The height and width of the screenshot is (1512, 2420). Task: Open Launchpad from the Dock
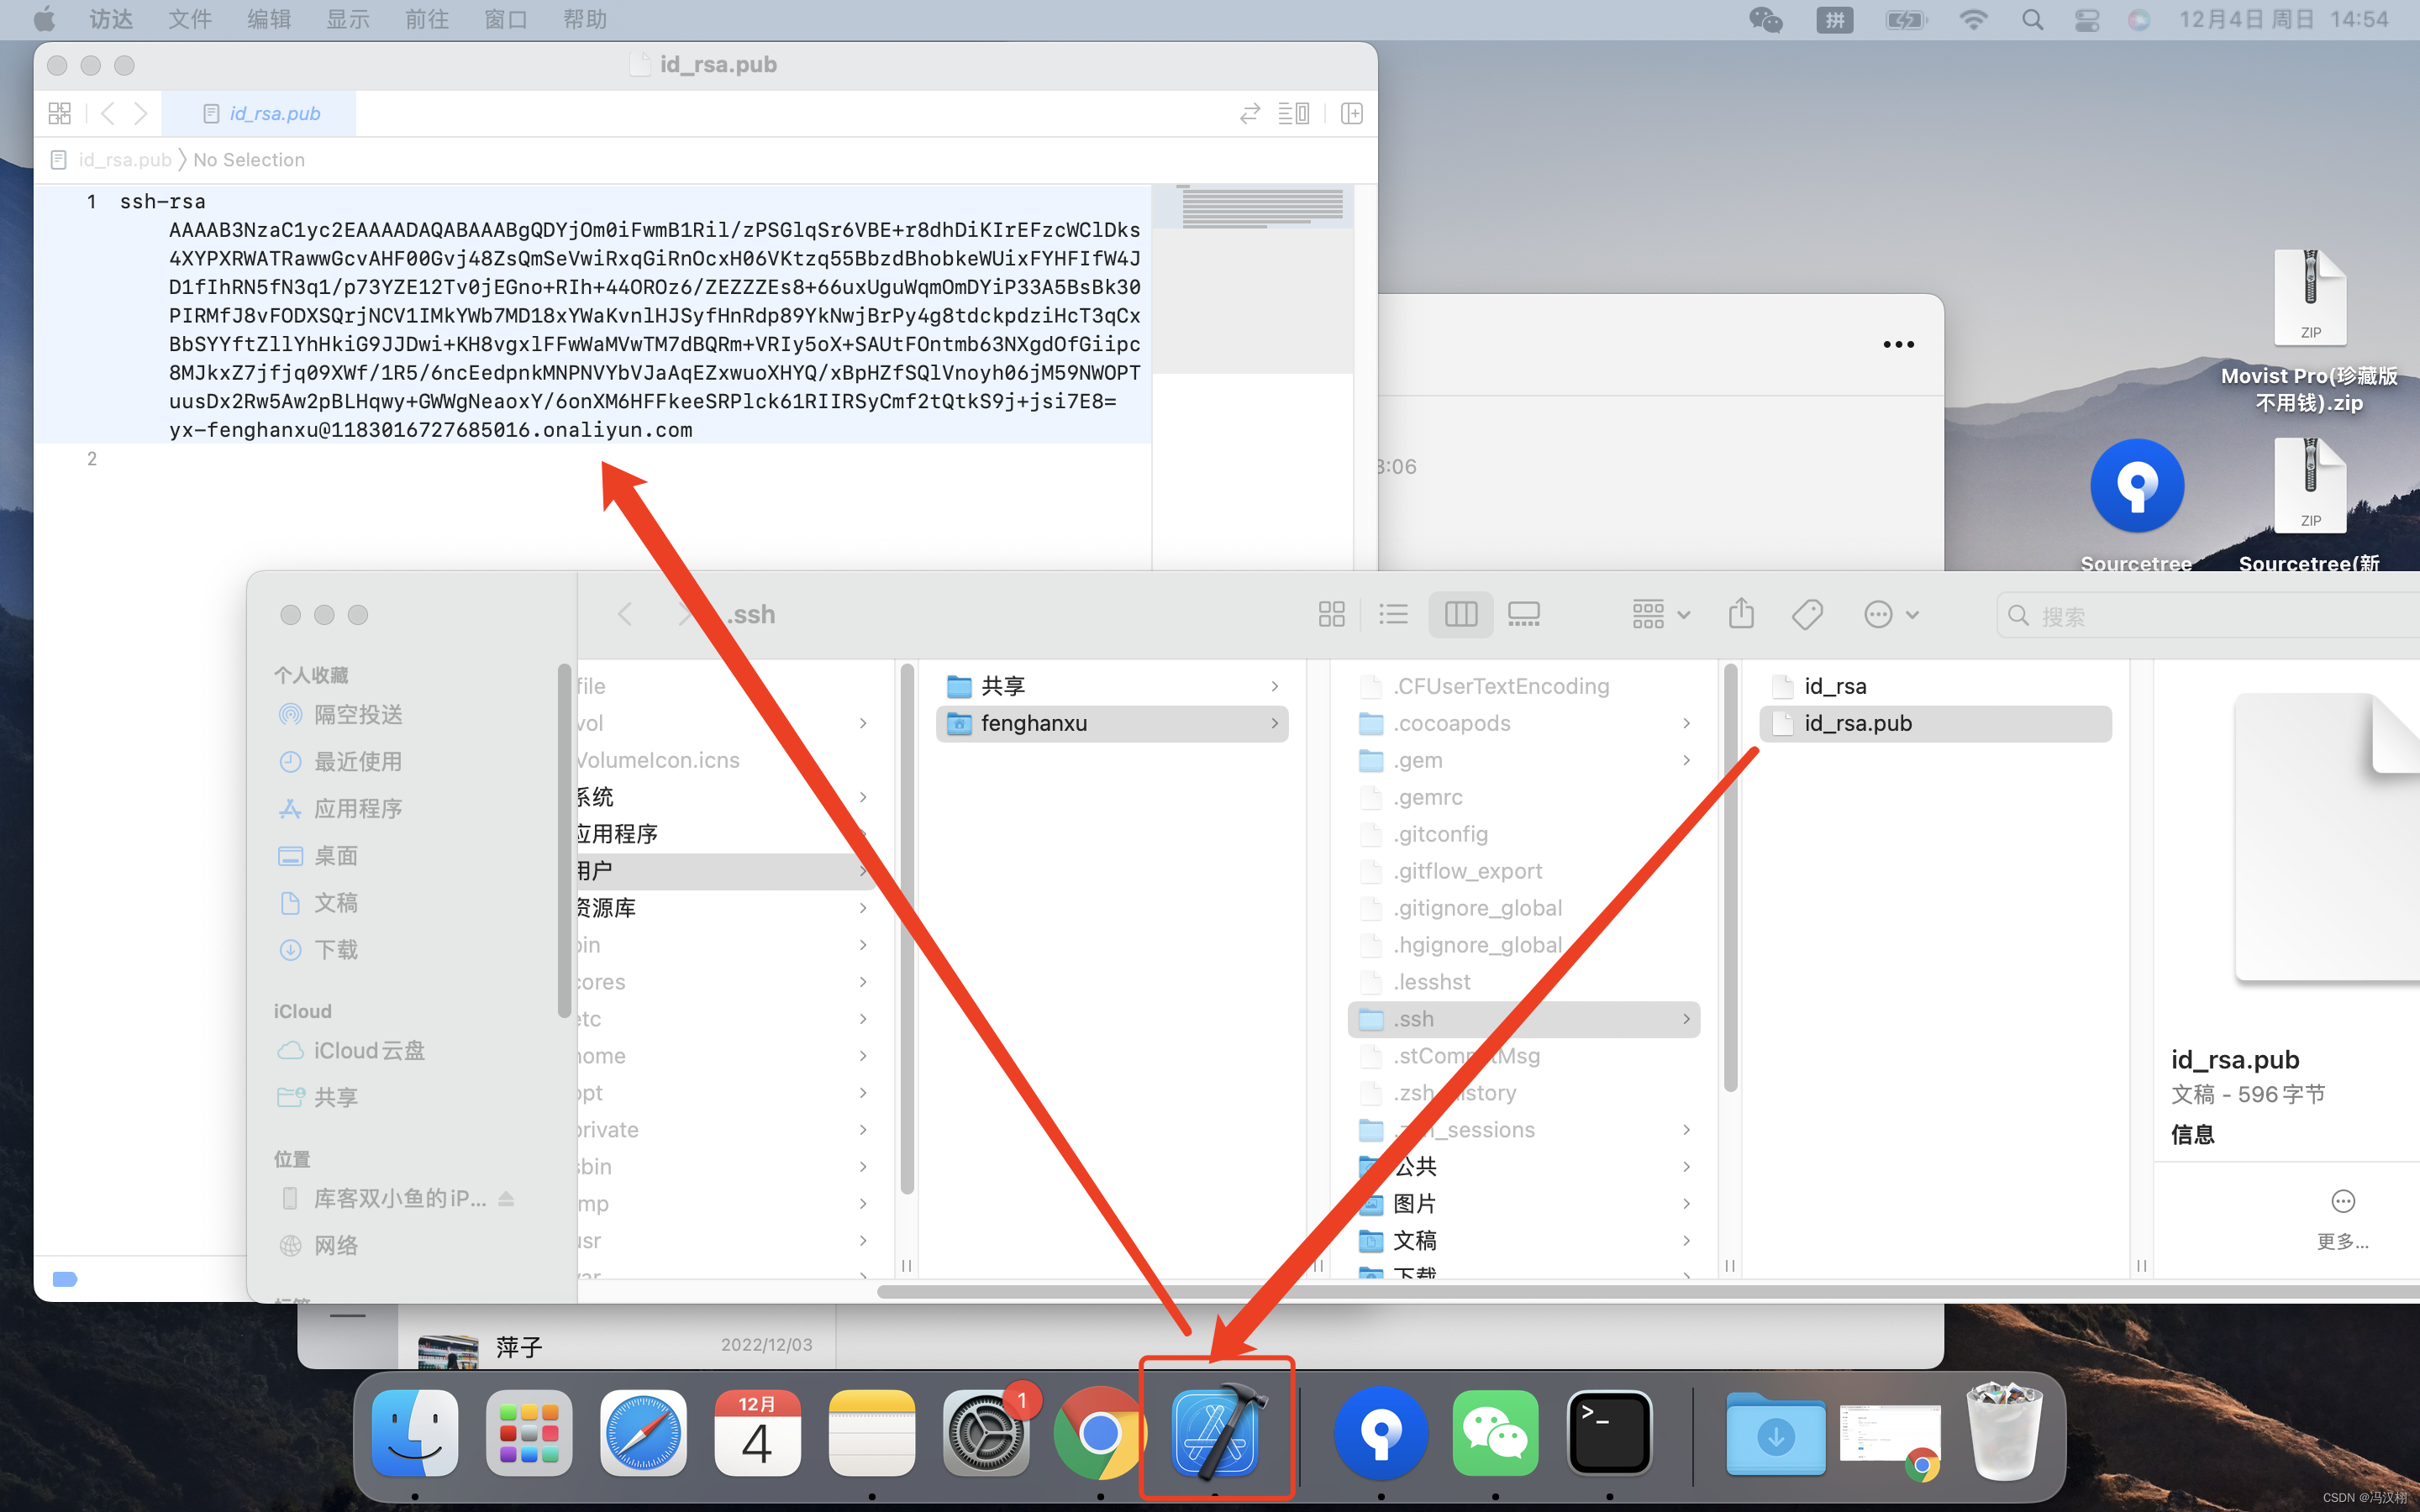tap(529, 1432)
